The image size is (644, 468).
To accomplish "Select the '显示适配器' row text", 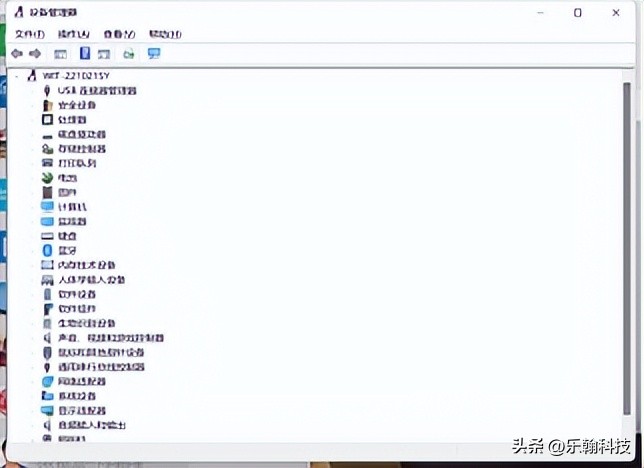I will tap(82, 410).
